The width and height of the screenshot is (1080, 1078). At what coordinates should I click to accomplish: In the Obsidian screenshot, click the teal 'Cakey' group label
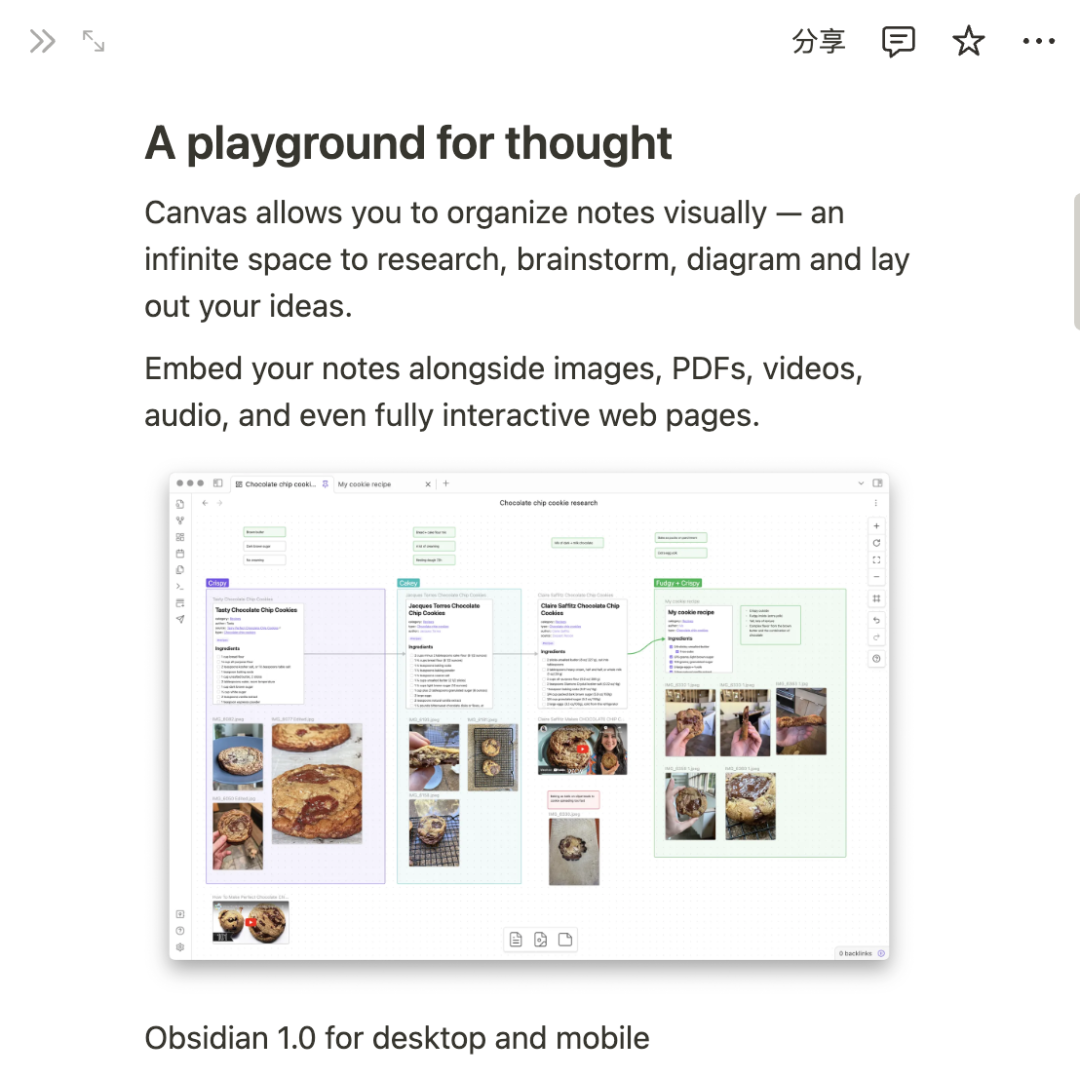408,583
